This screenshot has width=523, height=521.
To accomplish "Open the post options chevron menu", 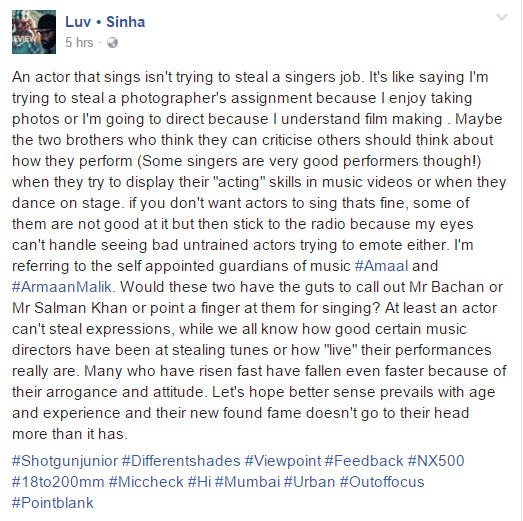I will coord(502,17).
